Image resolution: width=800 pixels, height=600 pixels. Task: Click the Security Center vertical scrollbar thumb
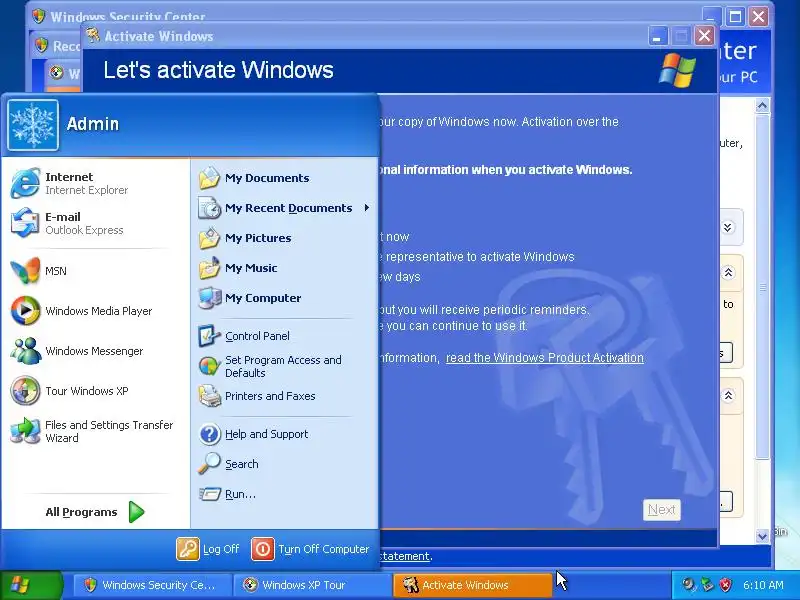click(x=762, y=287)
